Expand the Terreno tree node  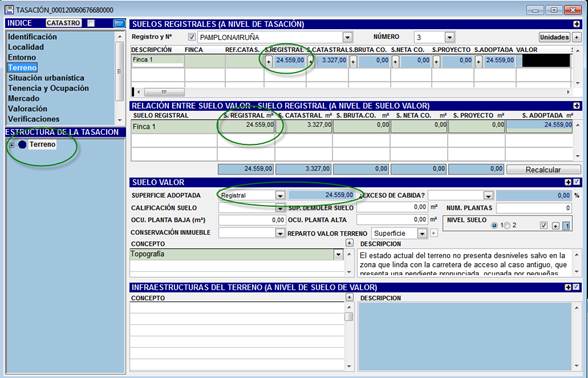coord(12,144)
